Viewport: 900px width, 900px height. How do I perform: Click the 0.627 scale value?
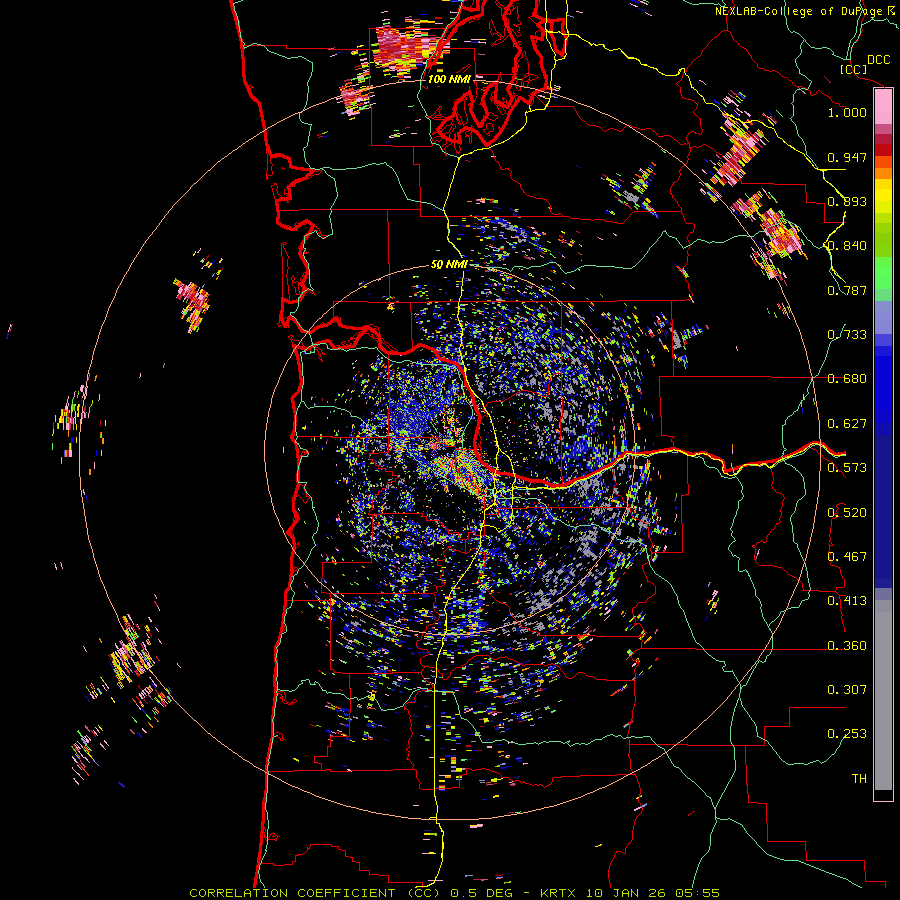(847, 424)
